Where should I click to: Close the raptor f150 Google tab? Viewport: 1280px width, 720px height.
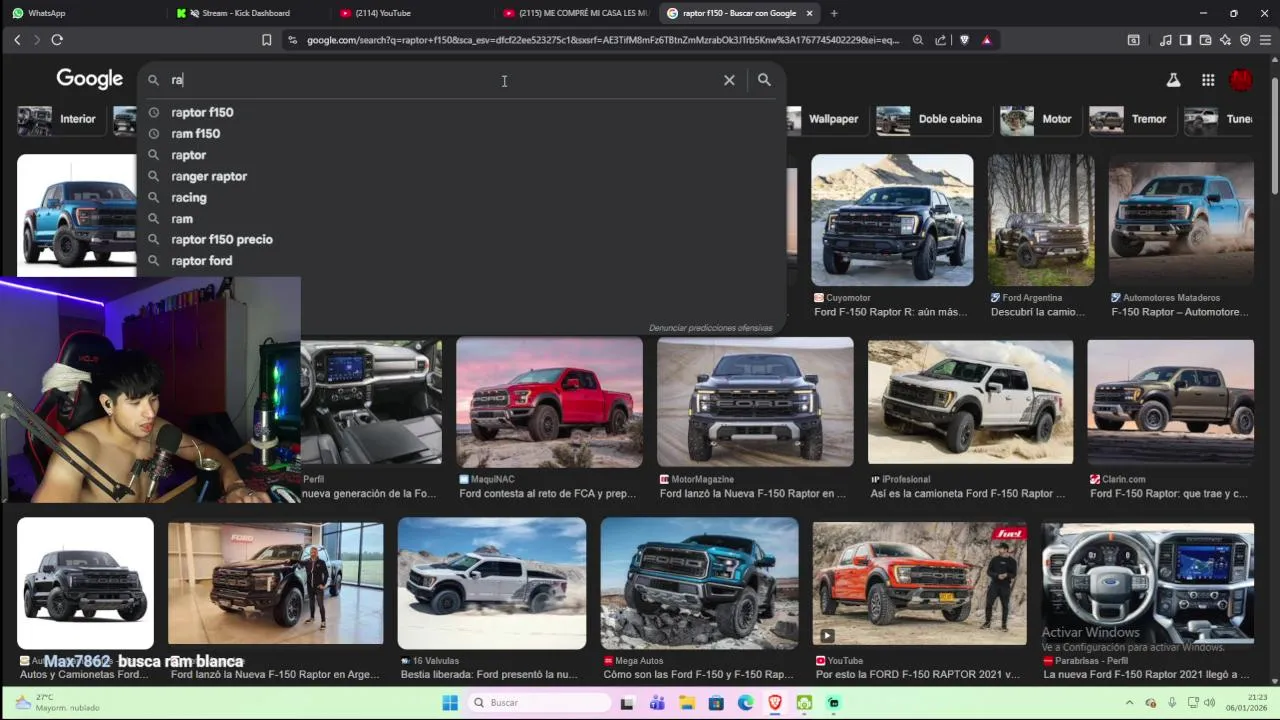809,13
